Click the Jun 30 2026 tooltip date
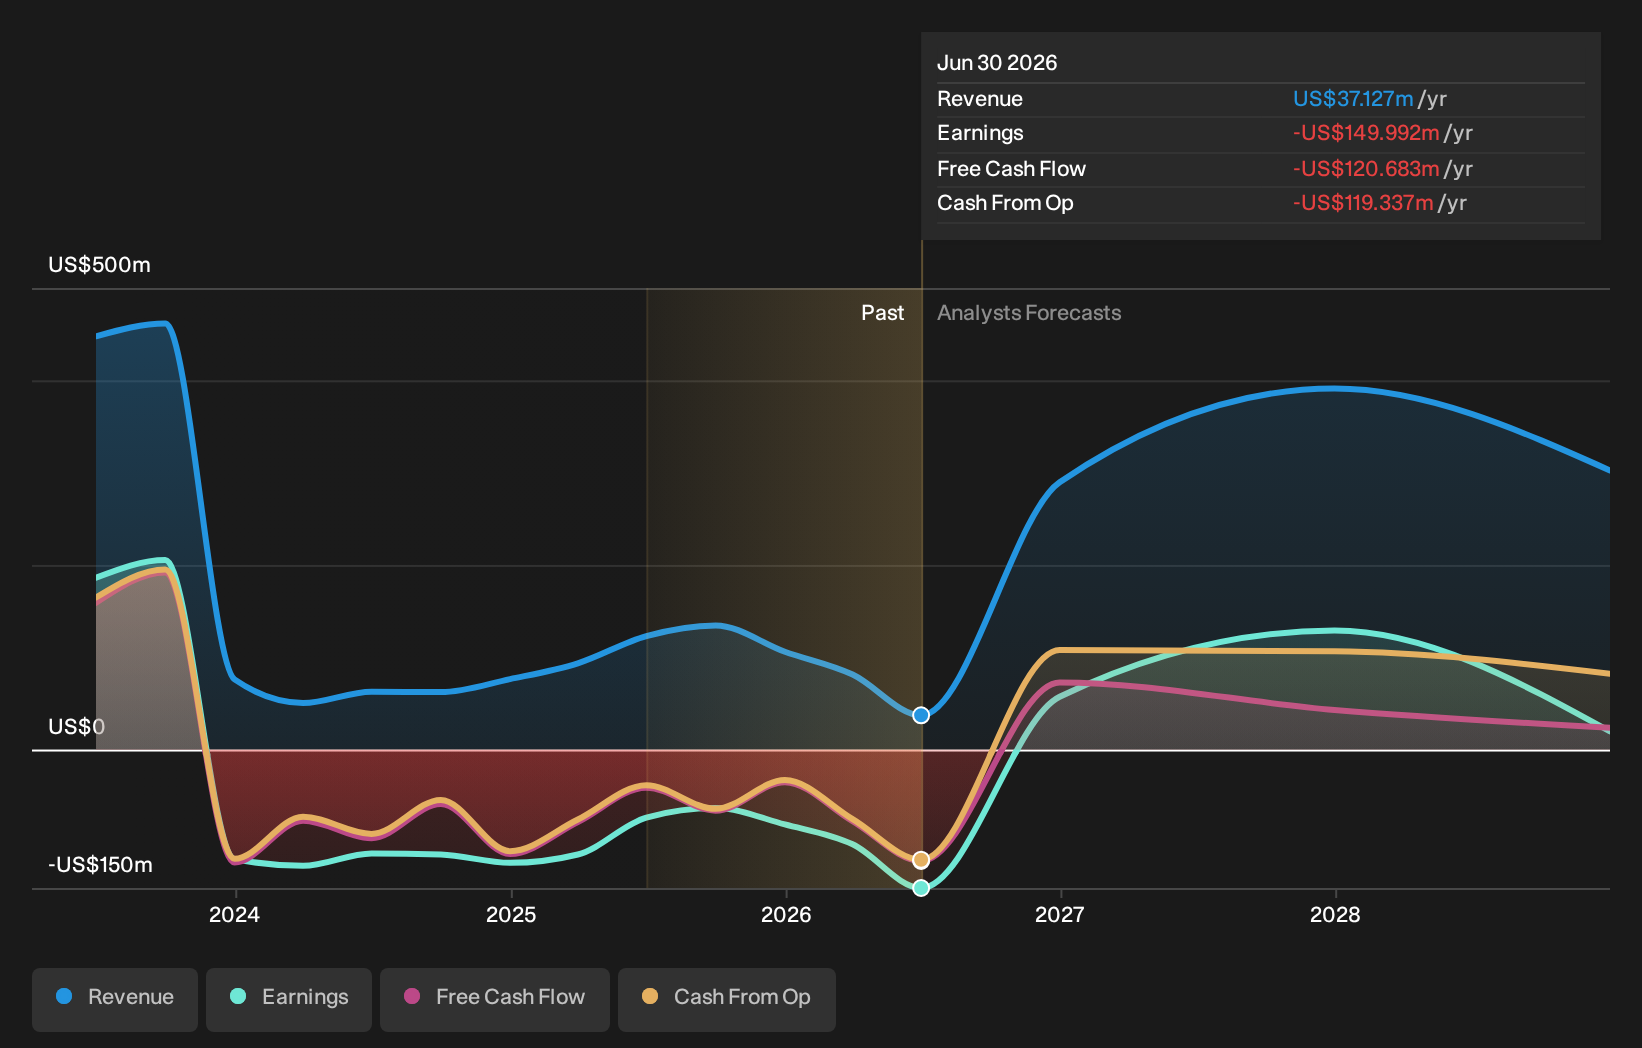Screen dimensions: 1642x1048 coord(997,63)
